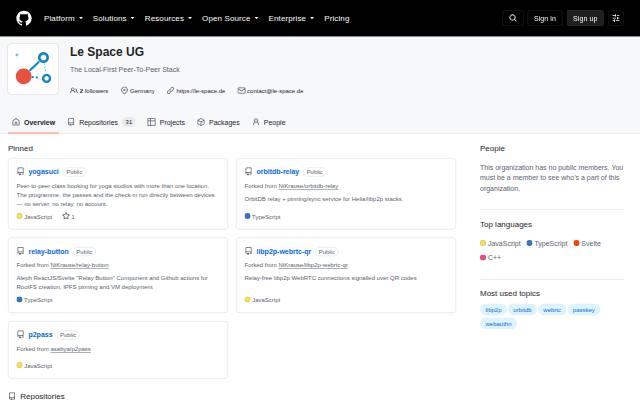Click the 2 followers link
The width and height of the screenshot is (640, 400).
pyautogui.click(x=89, y=91)
